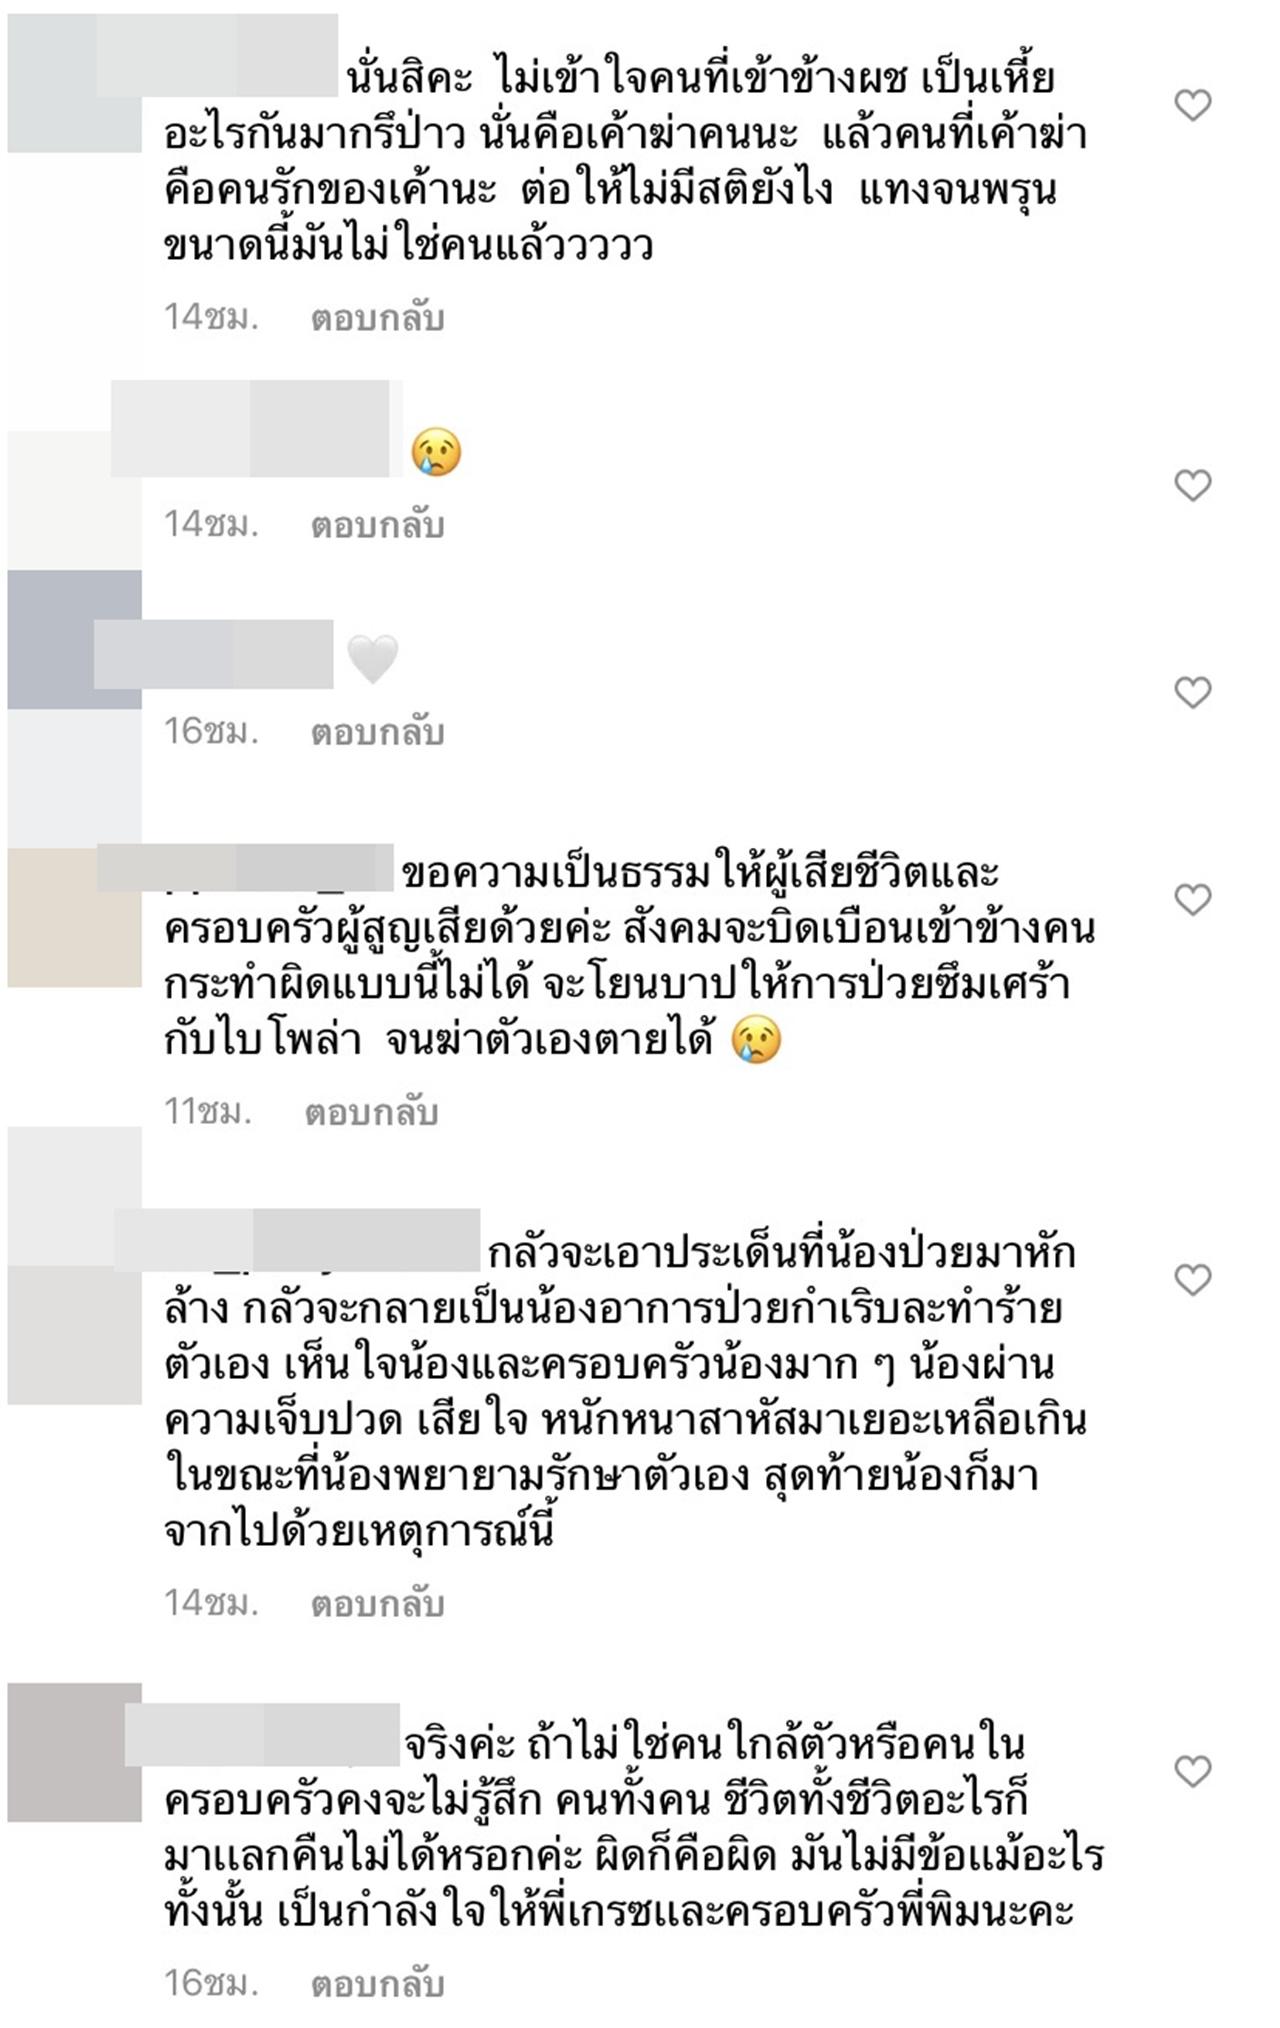Click ตอบกลับ beside the 11ชม. timestamp
Screen dimensions: 1280x2028
(x=371, y=1112)
